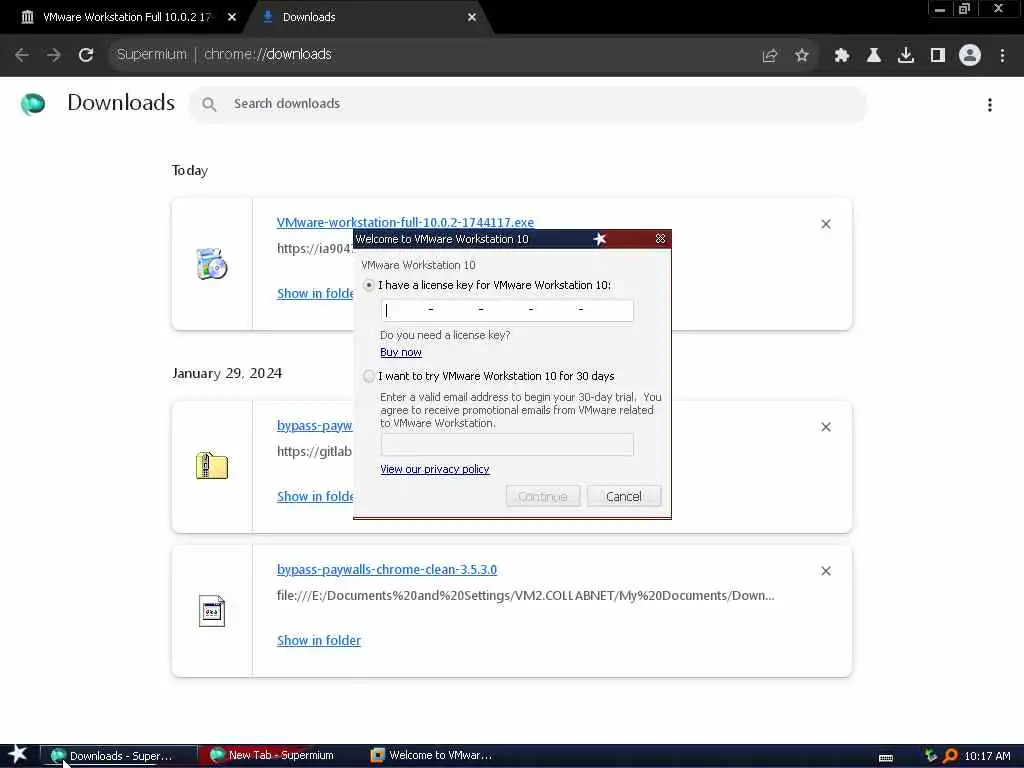Open the Start star button on taskbar
Viewport: 1024px width, 768px height.
(x=18, y=755)
